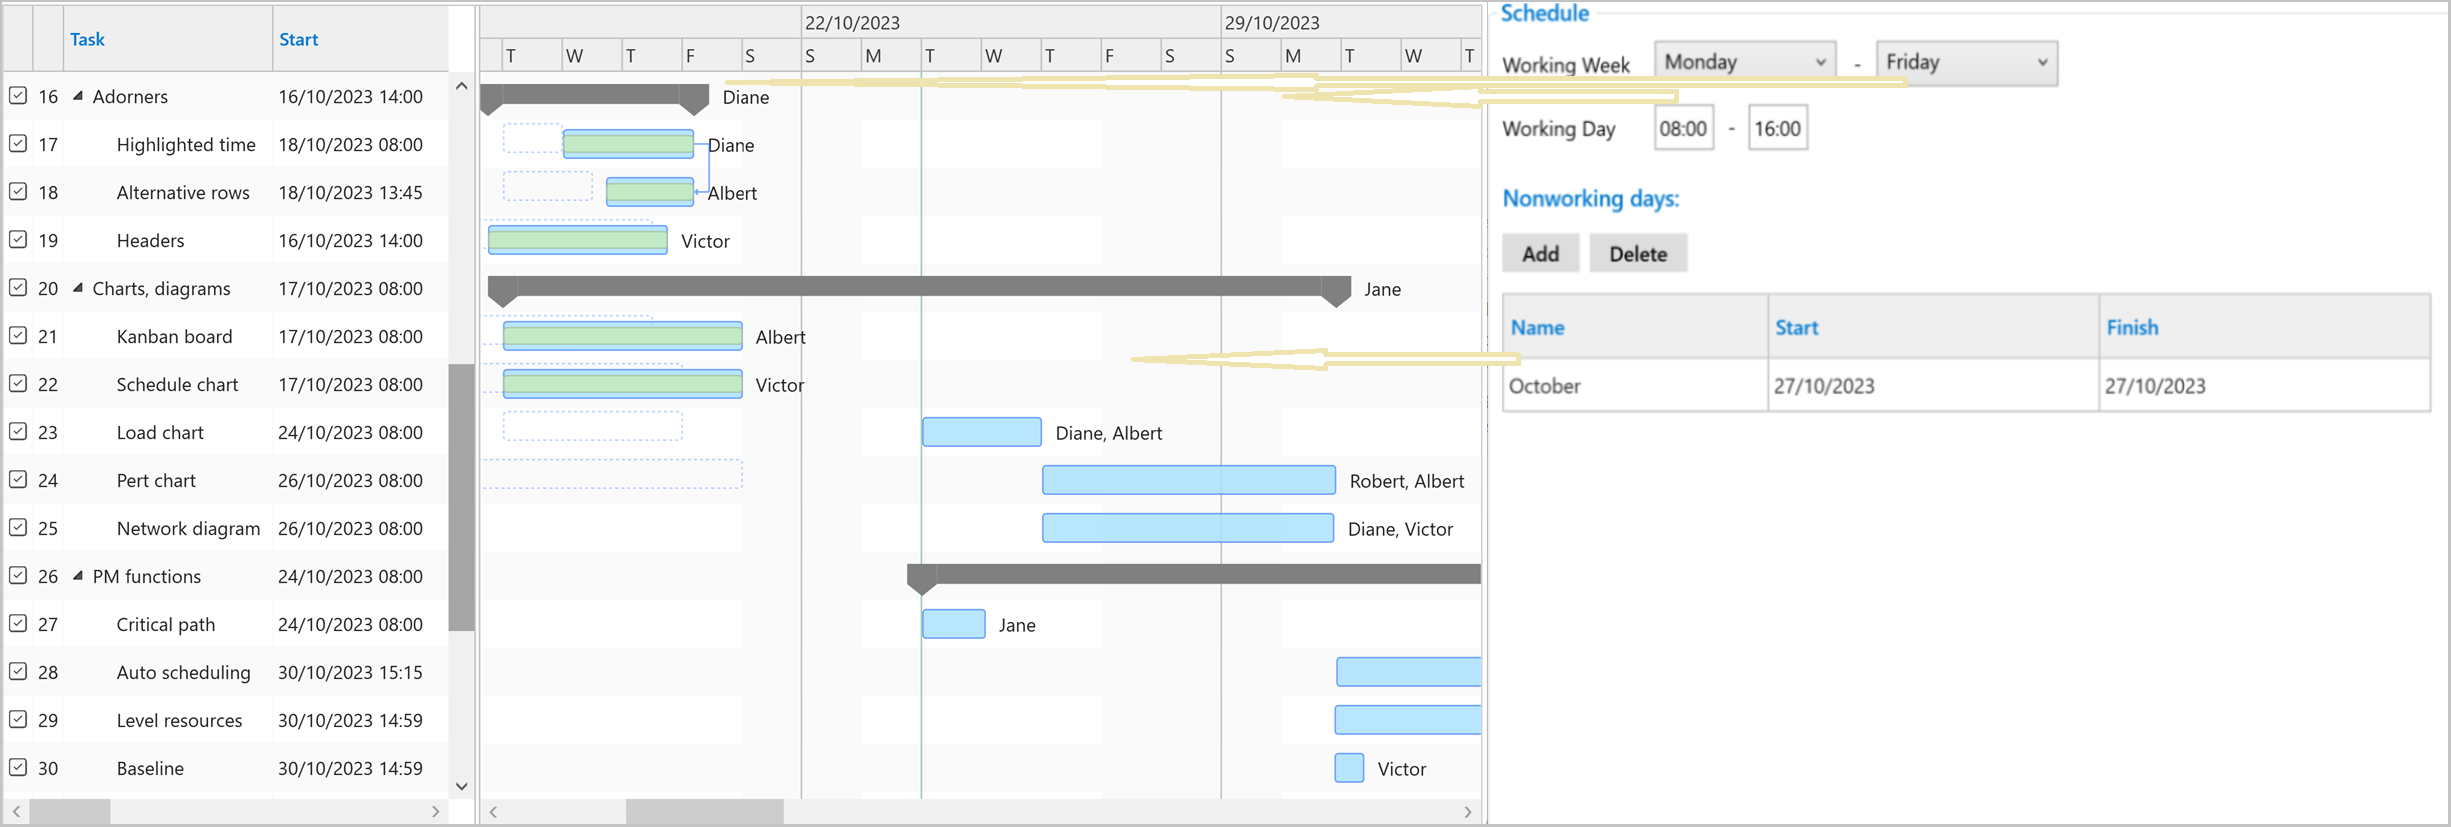The width and height of the screenshot is (2451, 827).
Task: Toggle checkbox for Baseline task
Action: [18, 768]
